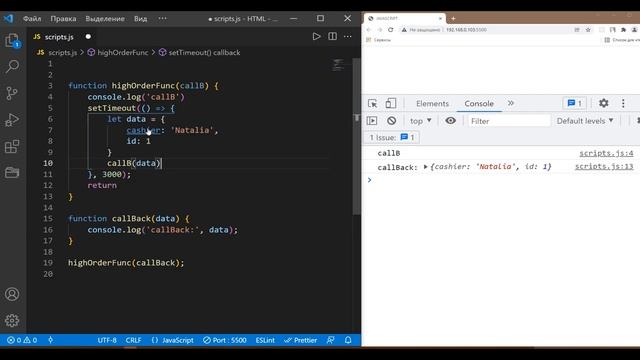This screenshot has width=640, height=360.
Task: Open DevTools settings gear
Action: pos(604,103)
